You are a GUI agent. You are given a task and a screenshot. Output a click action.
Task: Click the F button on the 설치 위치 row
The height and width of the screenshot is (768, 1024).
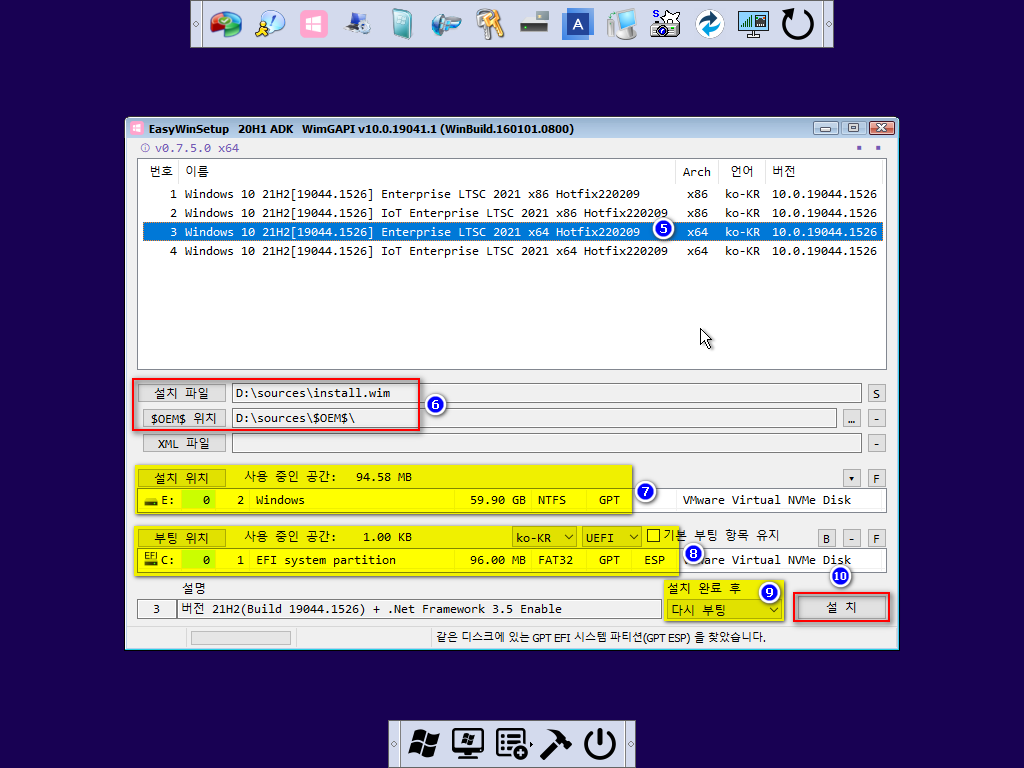[x=876, y=479]
